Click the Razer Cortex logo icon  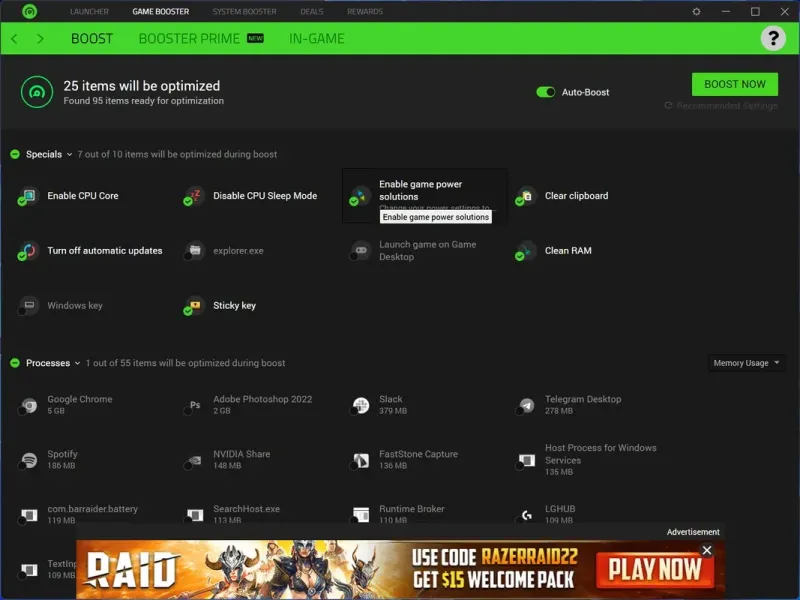pyautogui.click(x=30, y=11)
